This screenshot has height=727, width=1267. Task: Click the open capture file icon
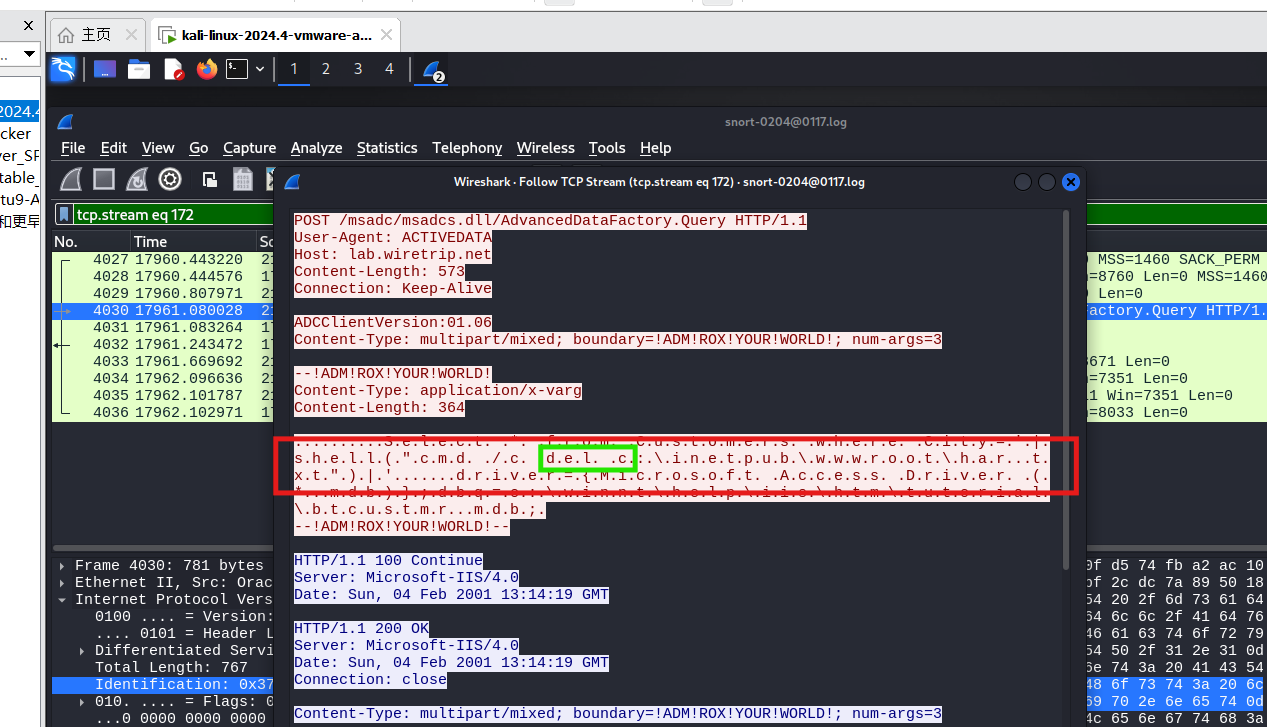point(210,179)
